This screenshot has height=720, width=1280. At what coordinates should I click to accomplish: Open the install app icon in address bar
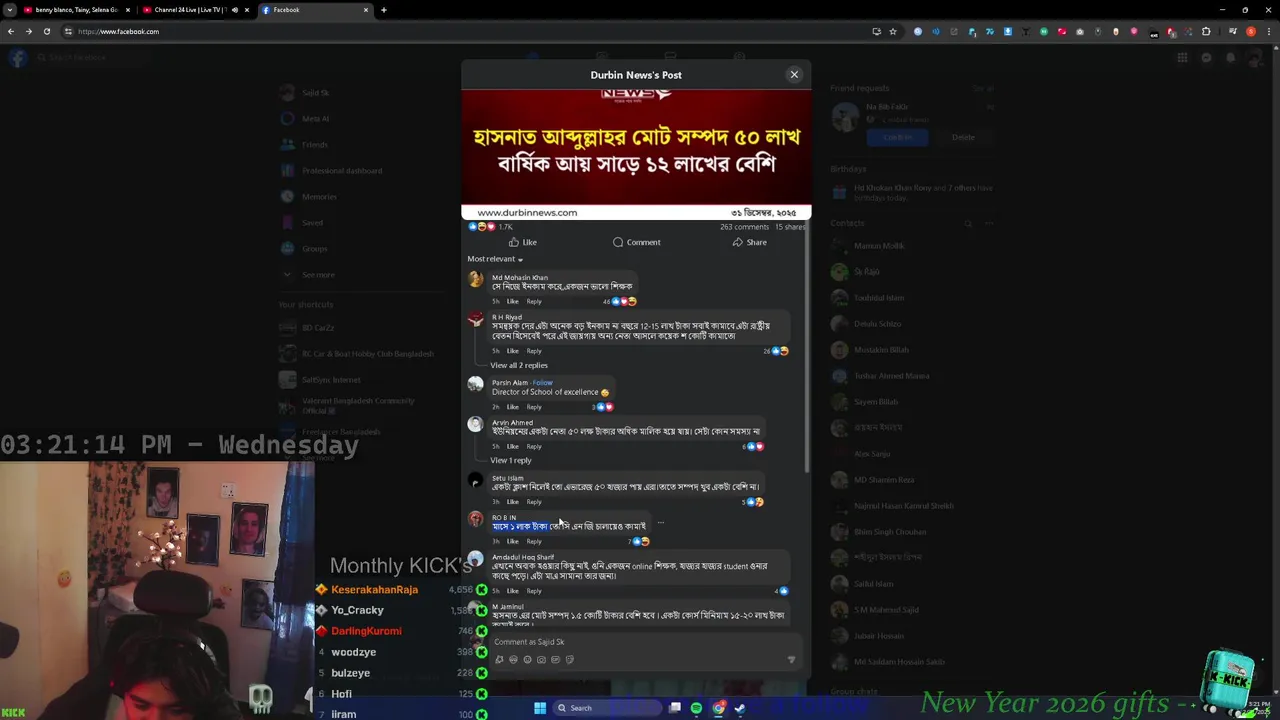[877, 31]
